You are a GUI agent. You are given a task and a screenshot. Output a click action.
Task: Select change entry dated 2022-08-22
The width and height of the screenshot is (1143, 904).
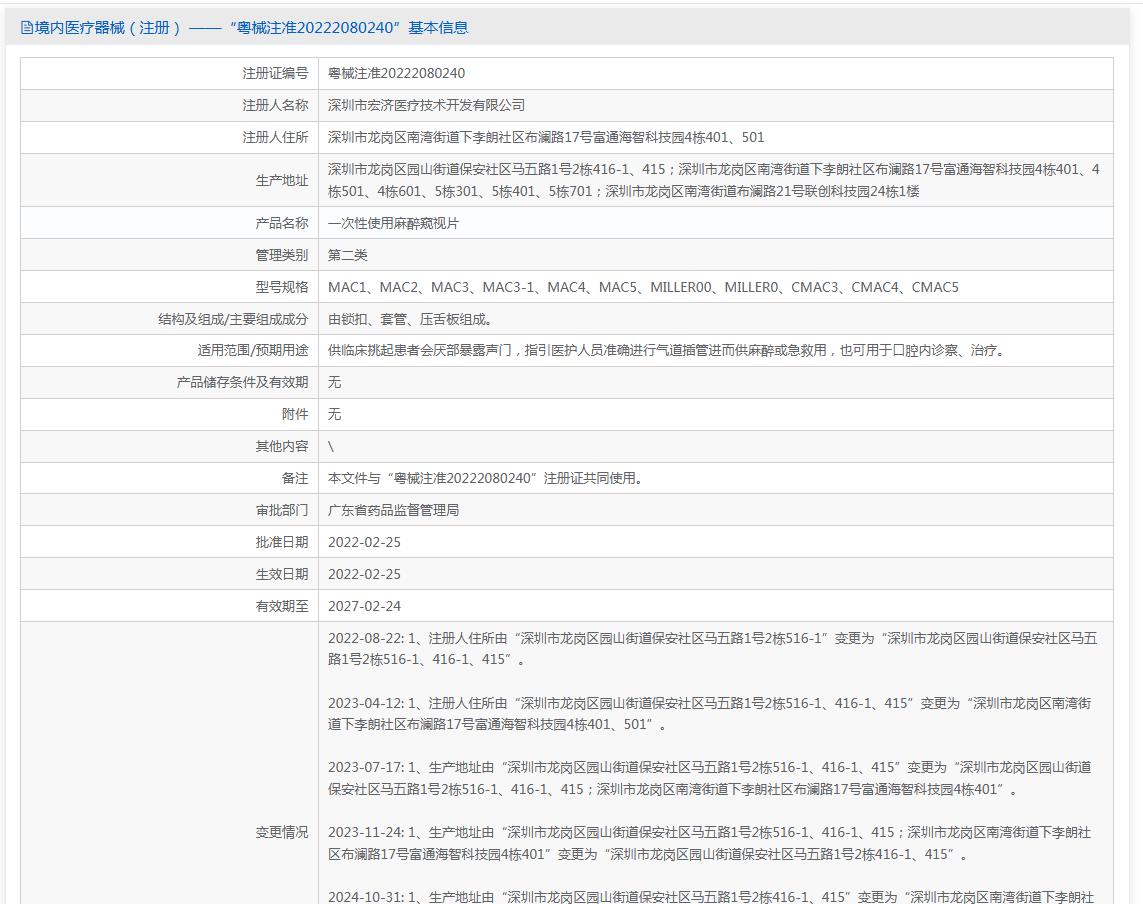[712, 649]
